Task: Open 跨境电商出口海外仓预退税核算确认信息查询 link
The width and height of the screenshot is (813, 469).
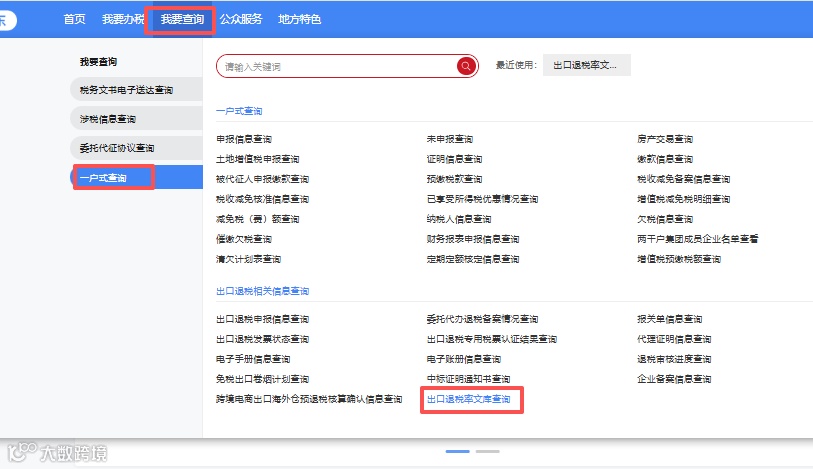Action: pos(309,399)
